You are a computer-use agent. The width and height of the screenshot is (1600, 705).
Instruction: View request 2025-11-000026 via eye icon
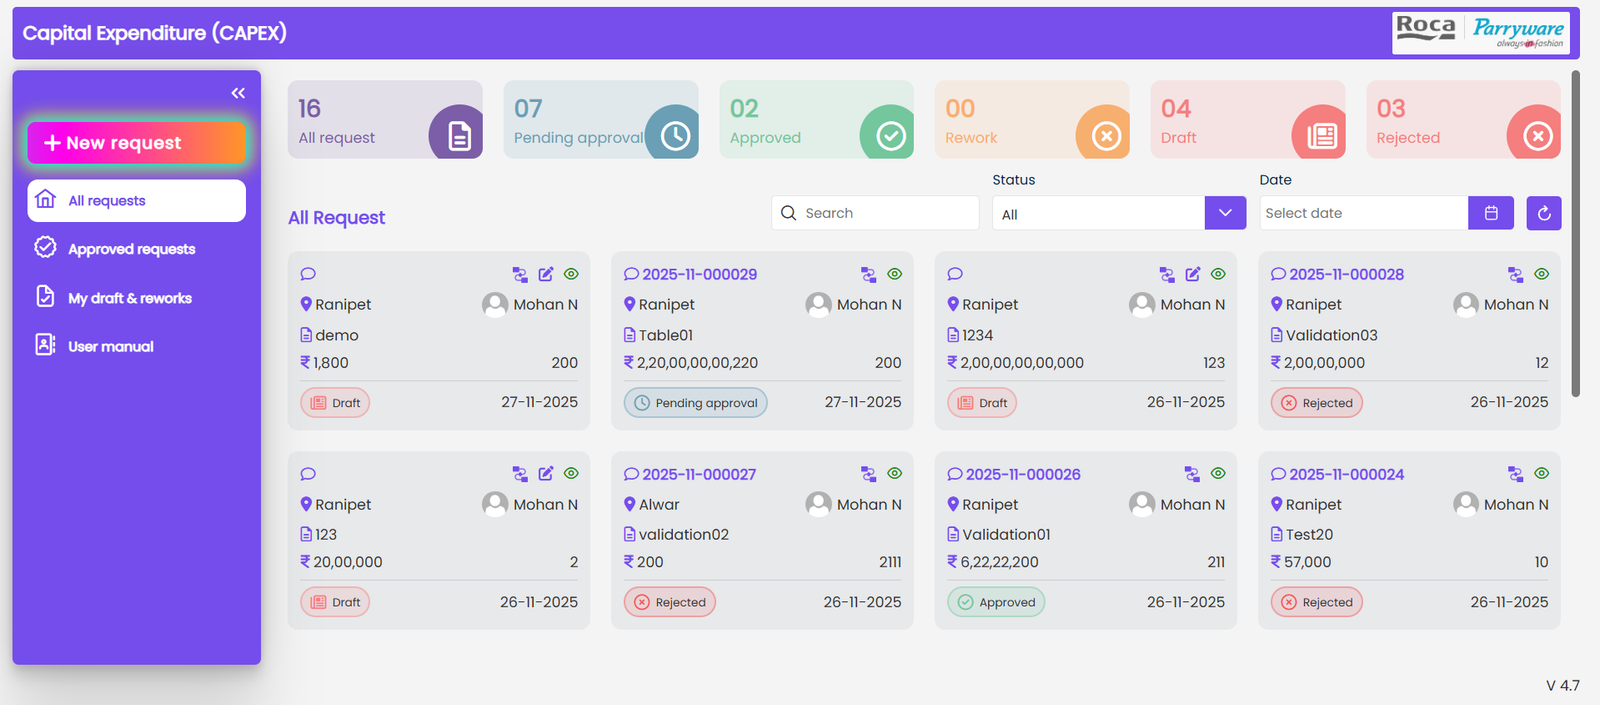[1218, 473]
